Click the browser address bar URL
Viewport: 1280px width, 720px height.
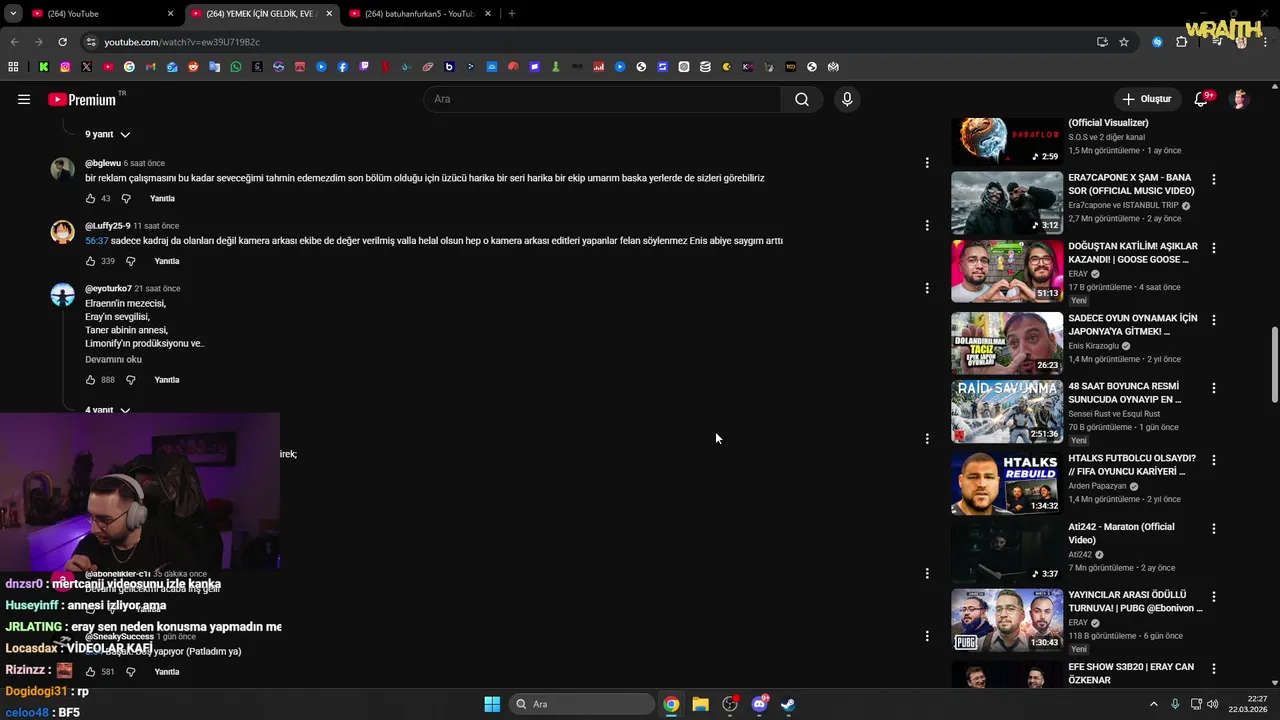[182, 42]
